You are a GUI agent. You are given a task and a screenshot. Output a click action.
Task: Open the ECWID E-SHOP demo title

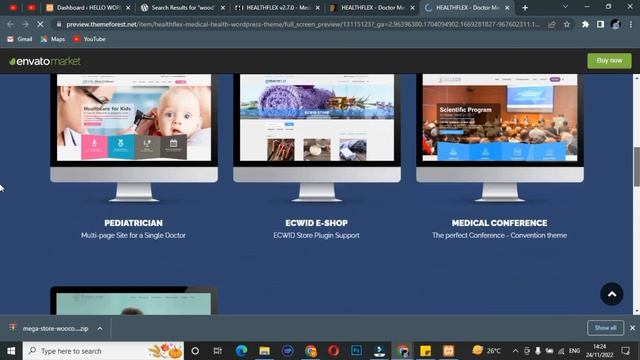coord(316,223)
